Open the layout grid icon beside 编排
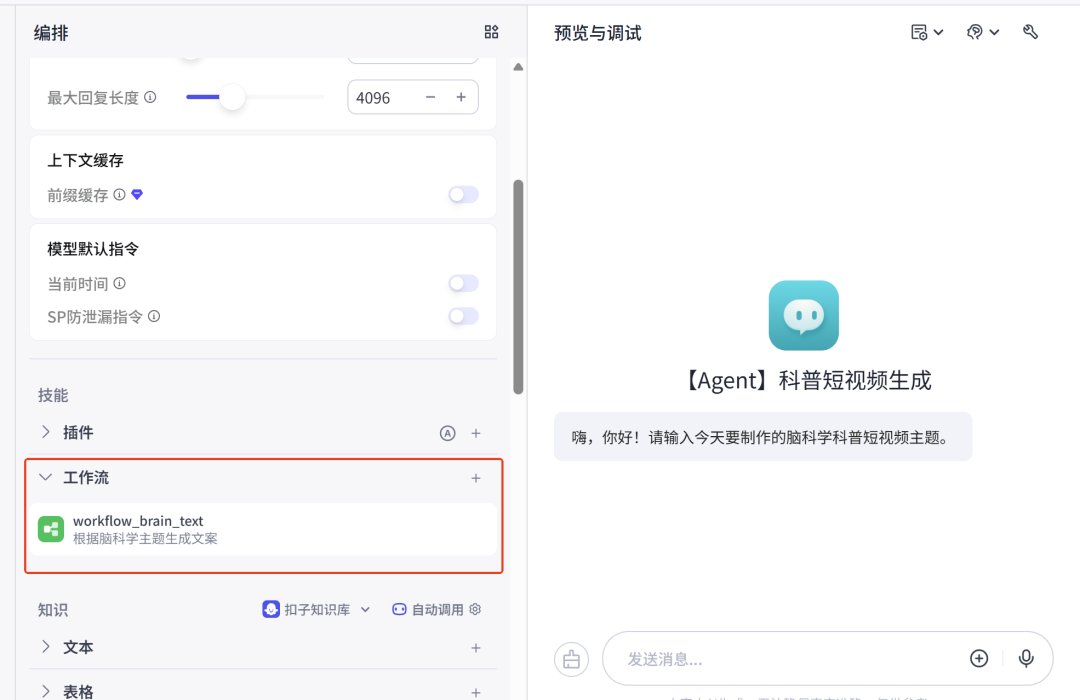Image resolution: width=1080 pixels, height=700 pixels. click(491, 32)
